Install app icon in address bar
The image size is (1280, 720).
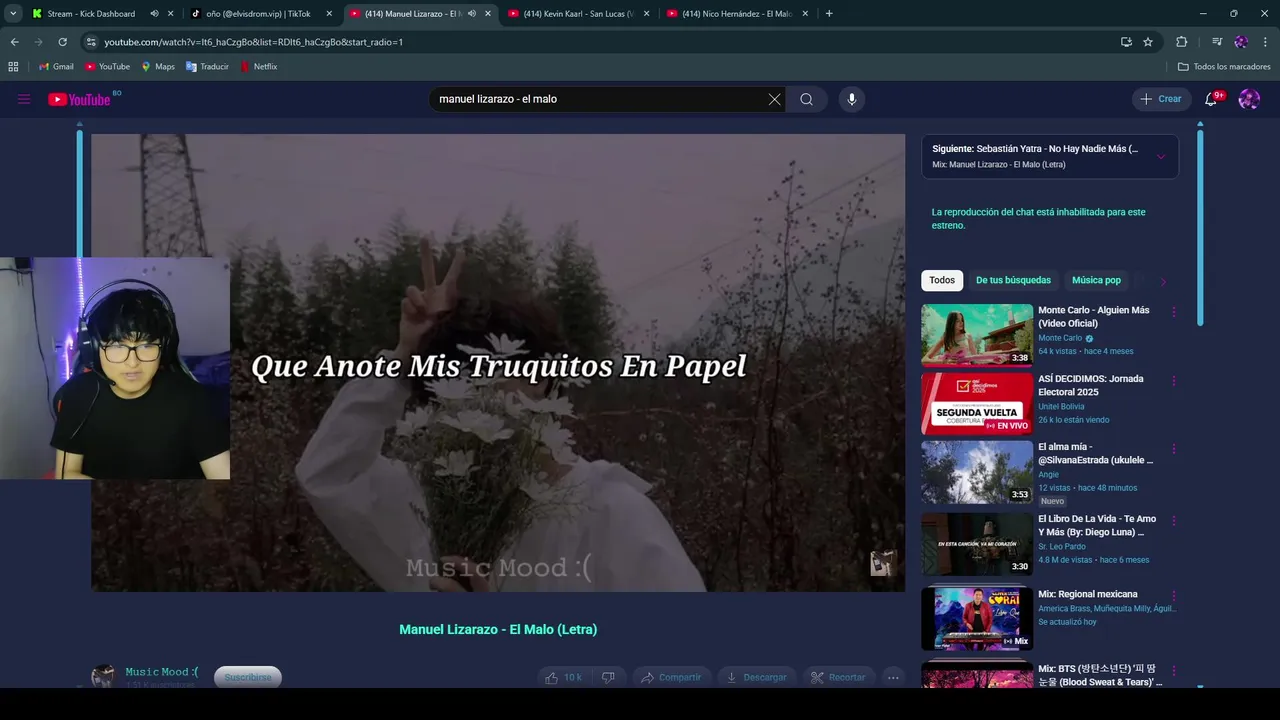click(1126, 42)
